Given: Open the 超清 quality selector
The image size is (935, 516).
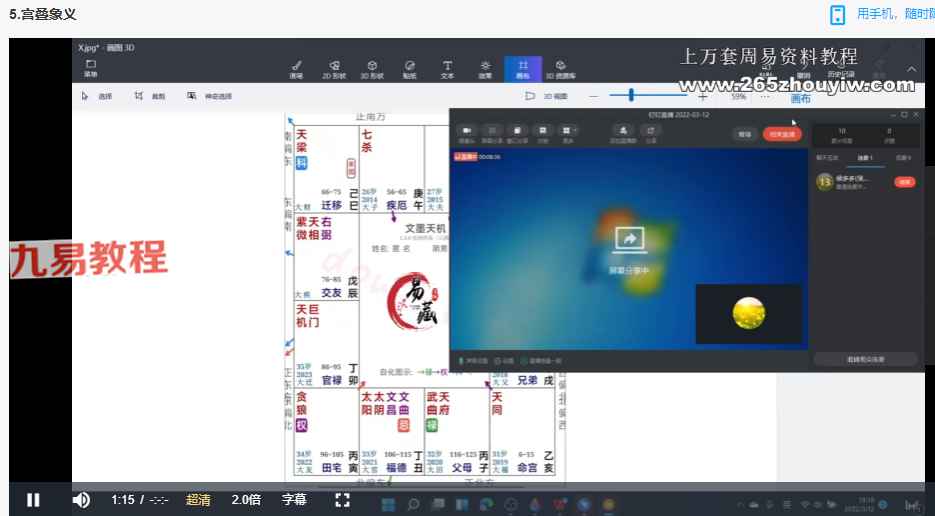Looking at the screenshot, I should [x=198, y=499].
